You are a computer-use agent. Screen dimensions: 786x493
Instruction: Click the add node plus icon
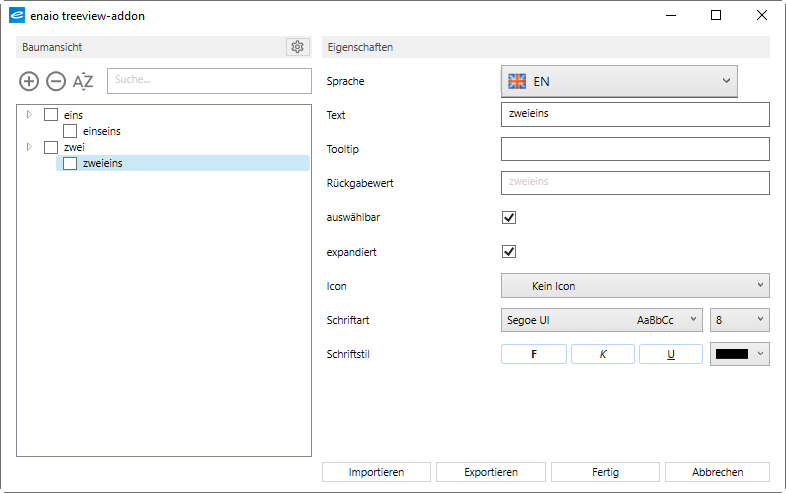coord(30,81)
